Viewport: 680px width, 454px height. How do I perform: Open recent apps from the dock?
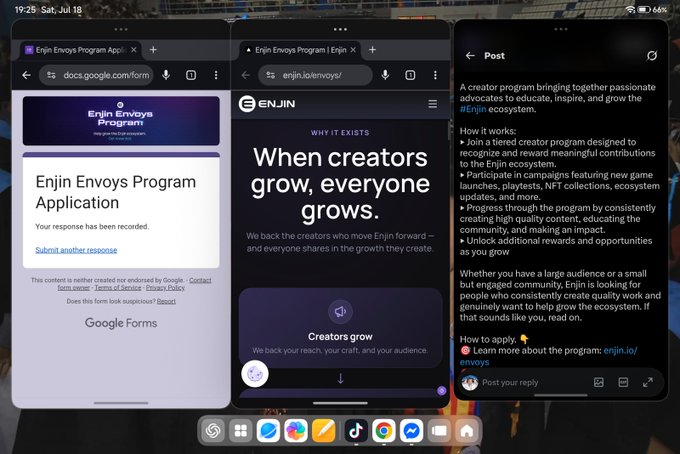tap(439, 431)
